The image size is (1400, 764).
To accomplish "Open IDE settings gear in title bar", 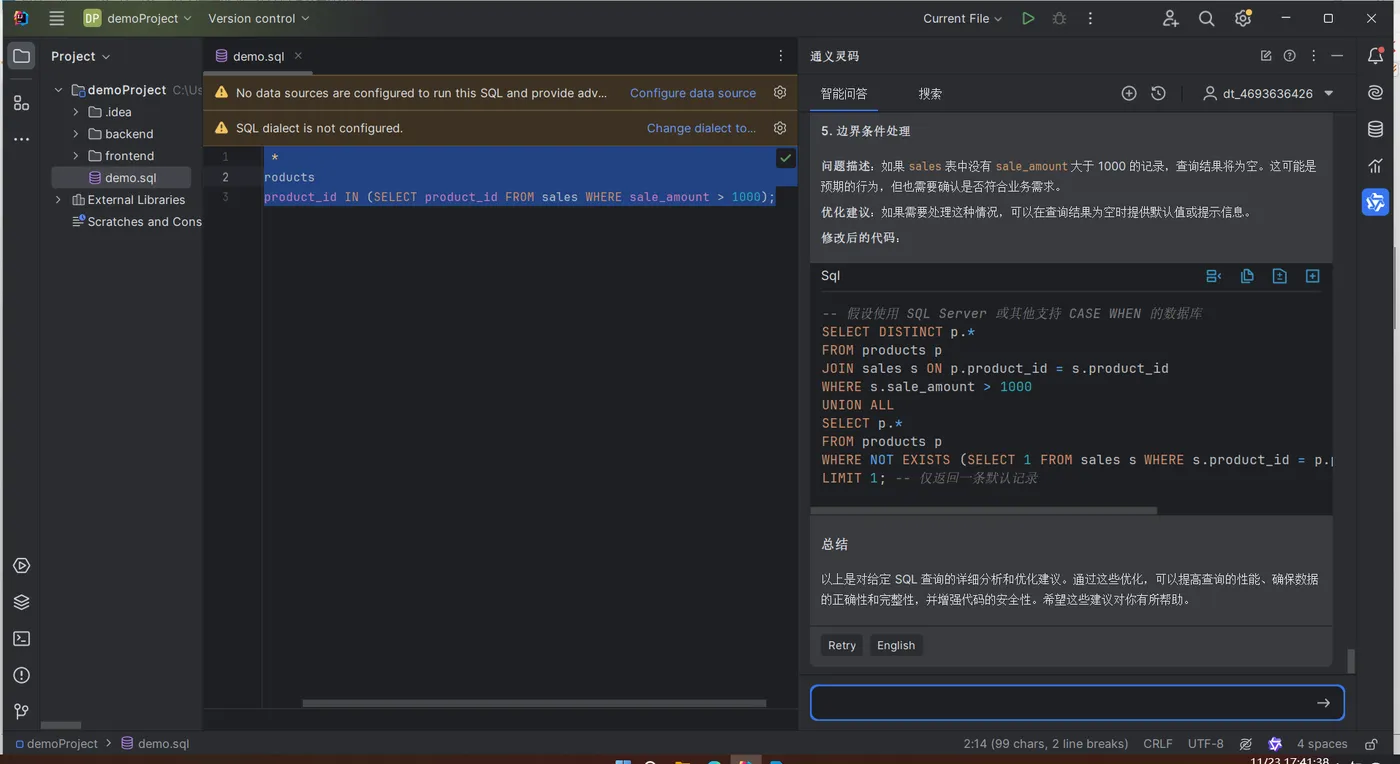I will 1243,18.
